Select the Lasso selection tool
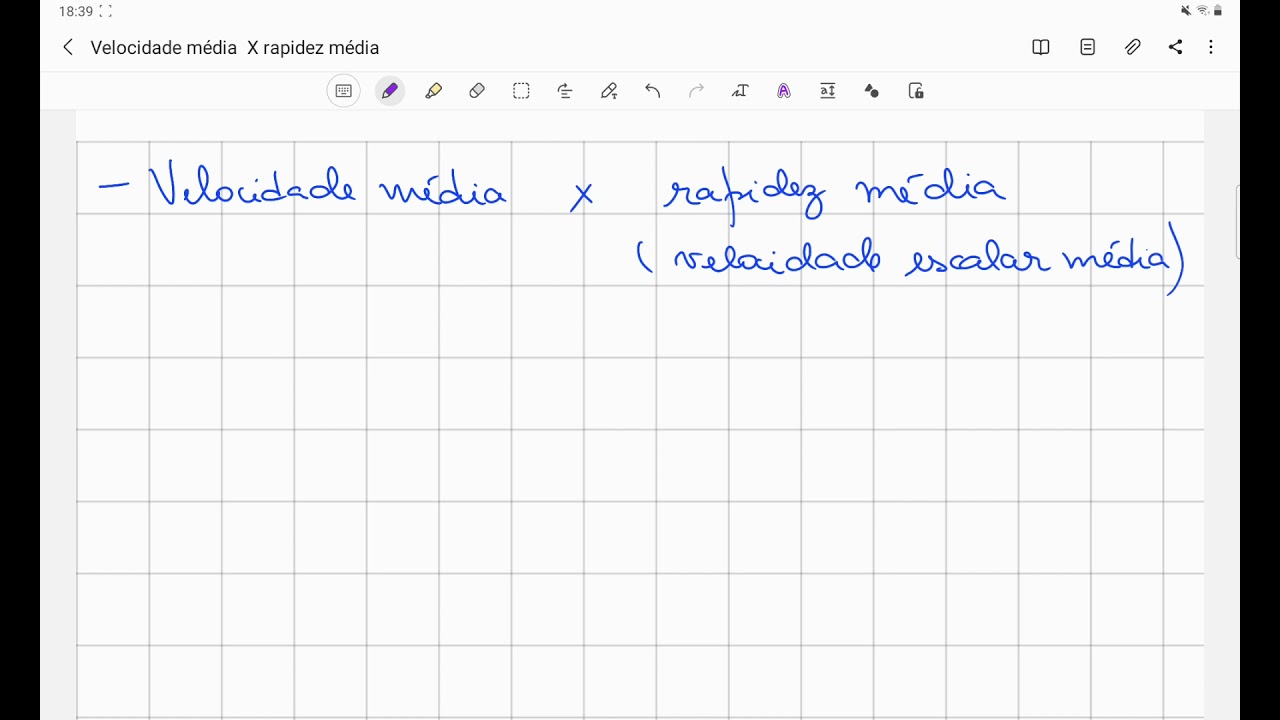Screen dimensions: 1280x720 521,91
